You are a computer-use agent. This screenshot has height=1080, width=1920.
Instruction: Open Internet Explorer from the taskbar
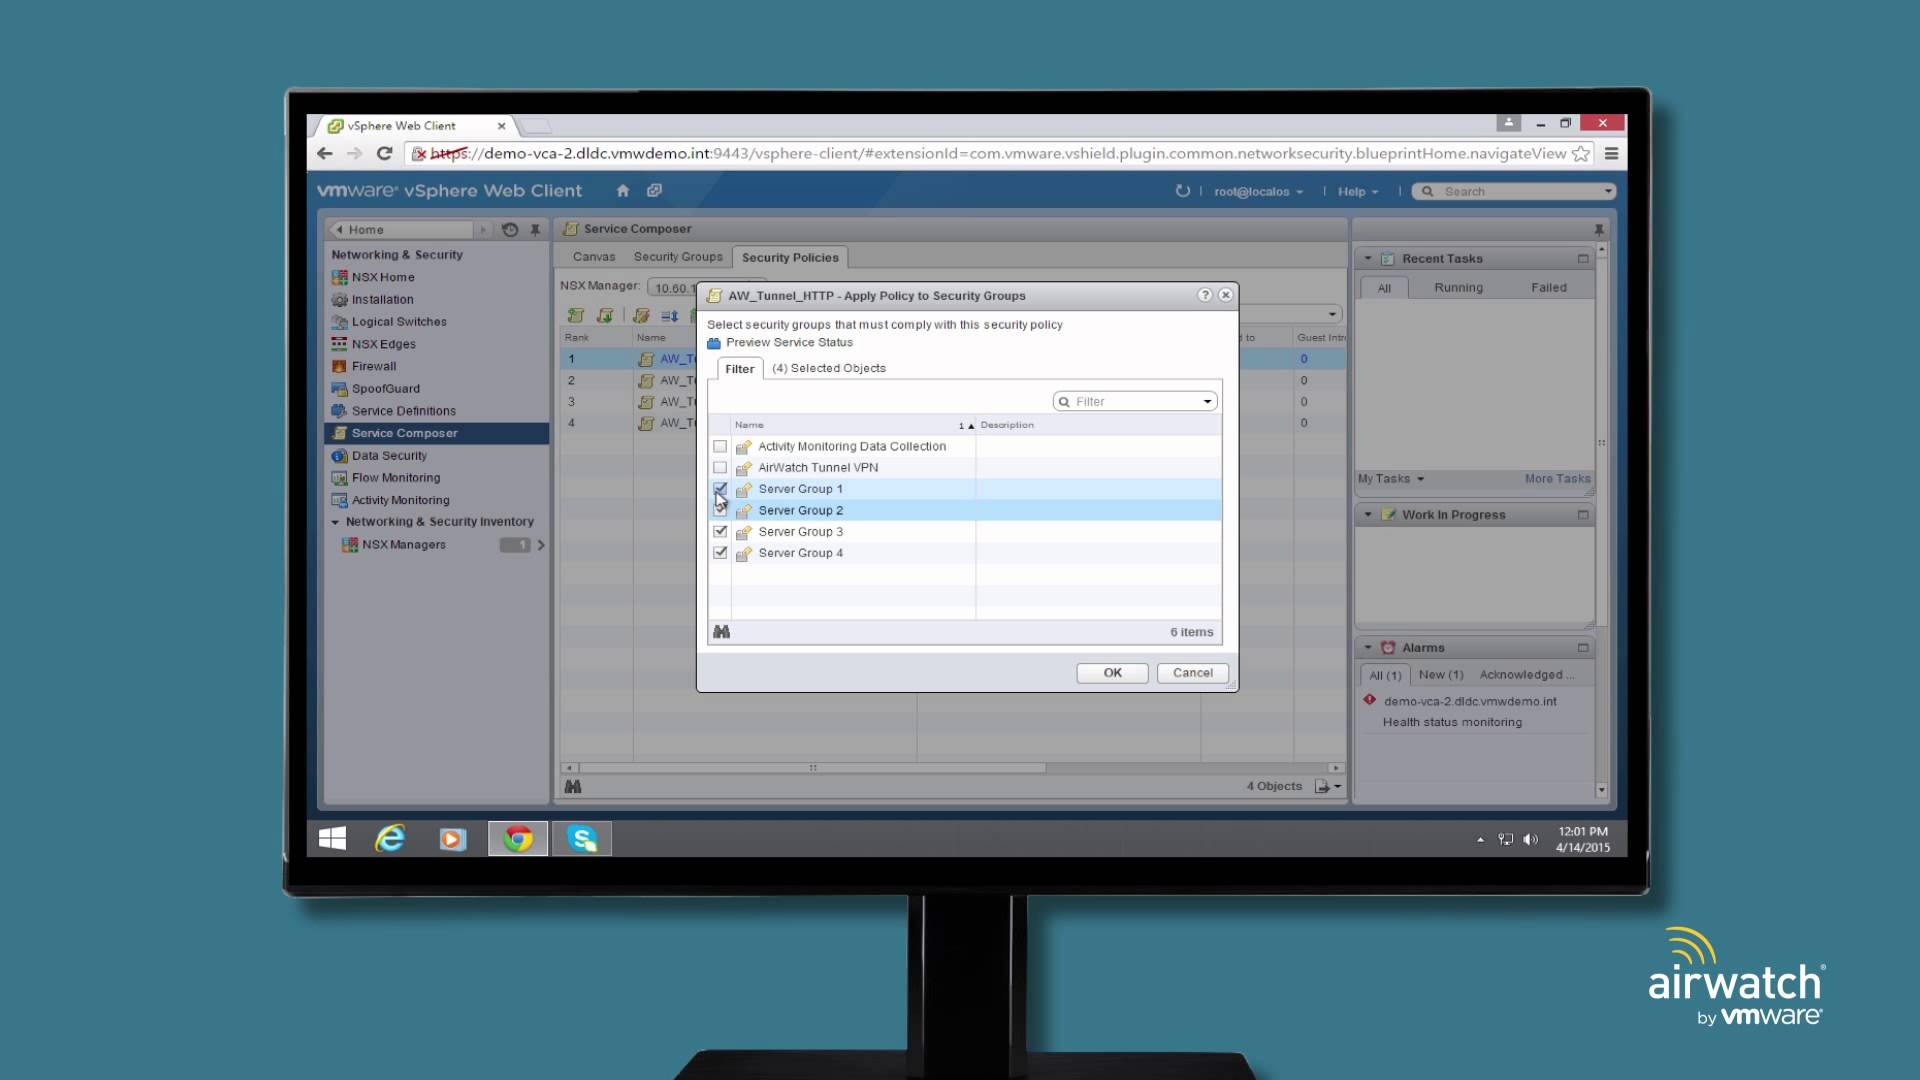coord(390,838)
